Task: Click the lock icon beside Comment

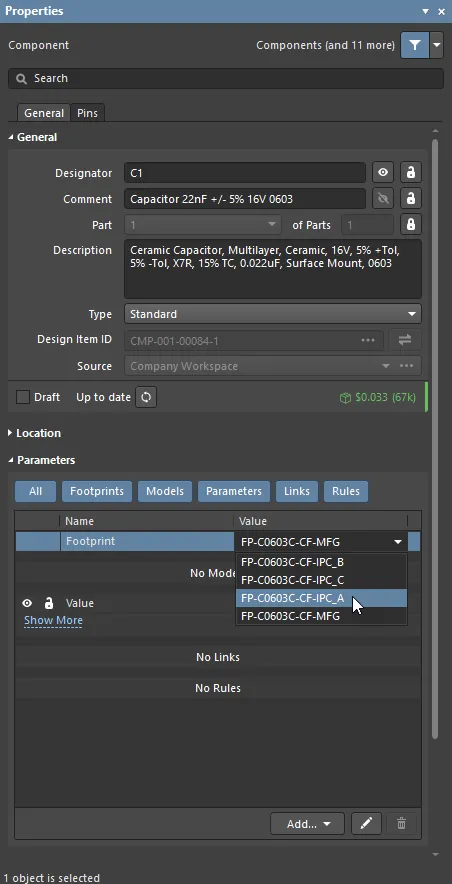Action: (x=411, y=198)
